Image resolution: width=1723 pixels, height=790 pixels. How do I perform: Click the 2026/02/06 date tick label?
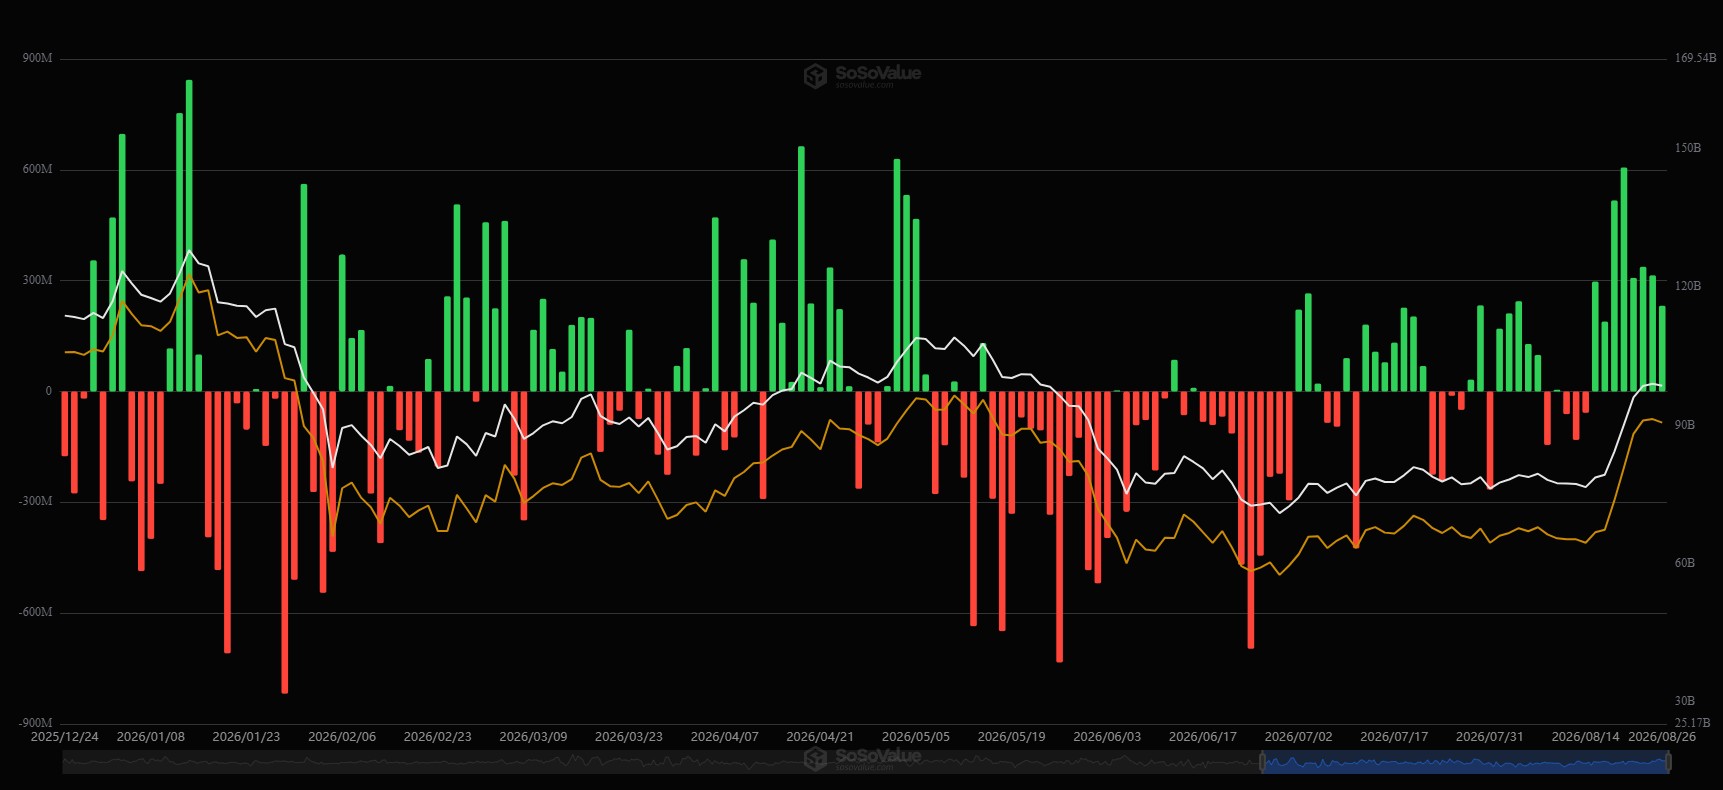342,737
